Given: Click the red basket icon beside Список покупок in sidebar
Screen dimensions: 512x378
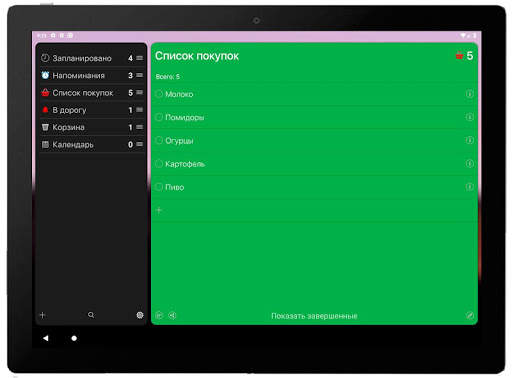Looking at the screenshot, I should pyautogui.click(x=45, y=93).
